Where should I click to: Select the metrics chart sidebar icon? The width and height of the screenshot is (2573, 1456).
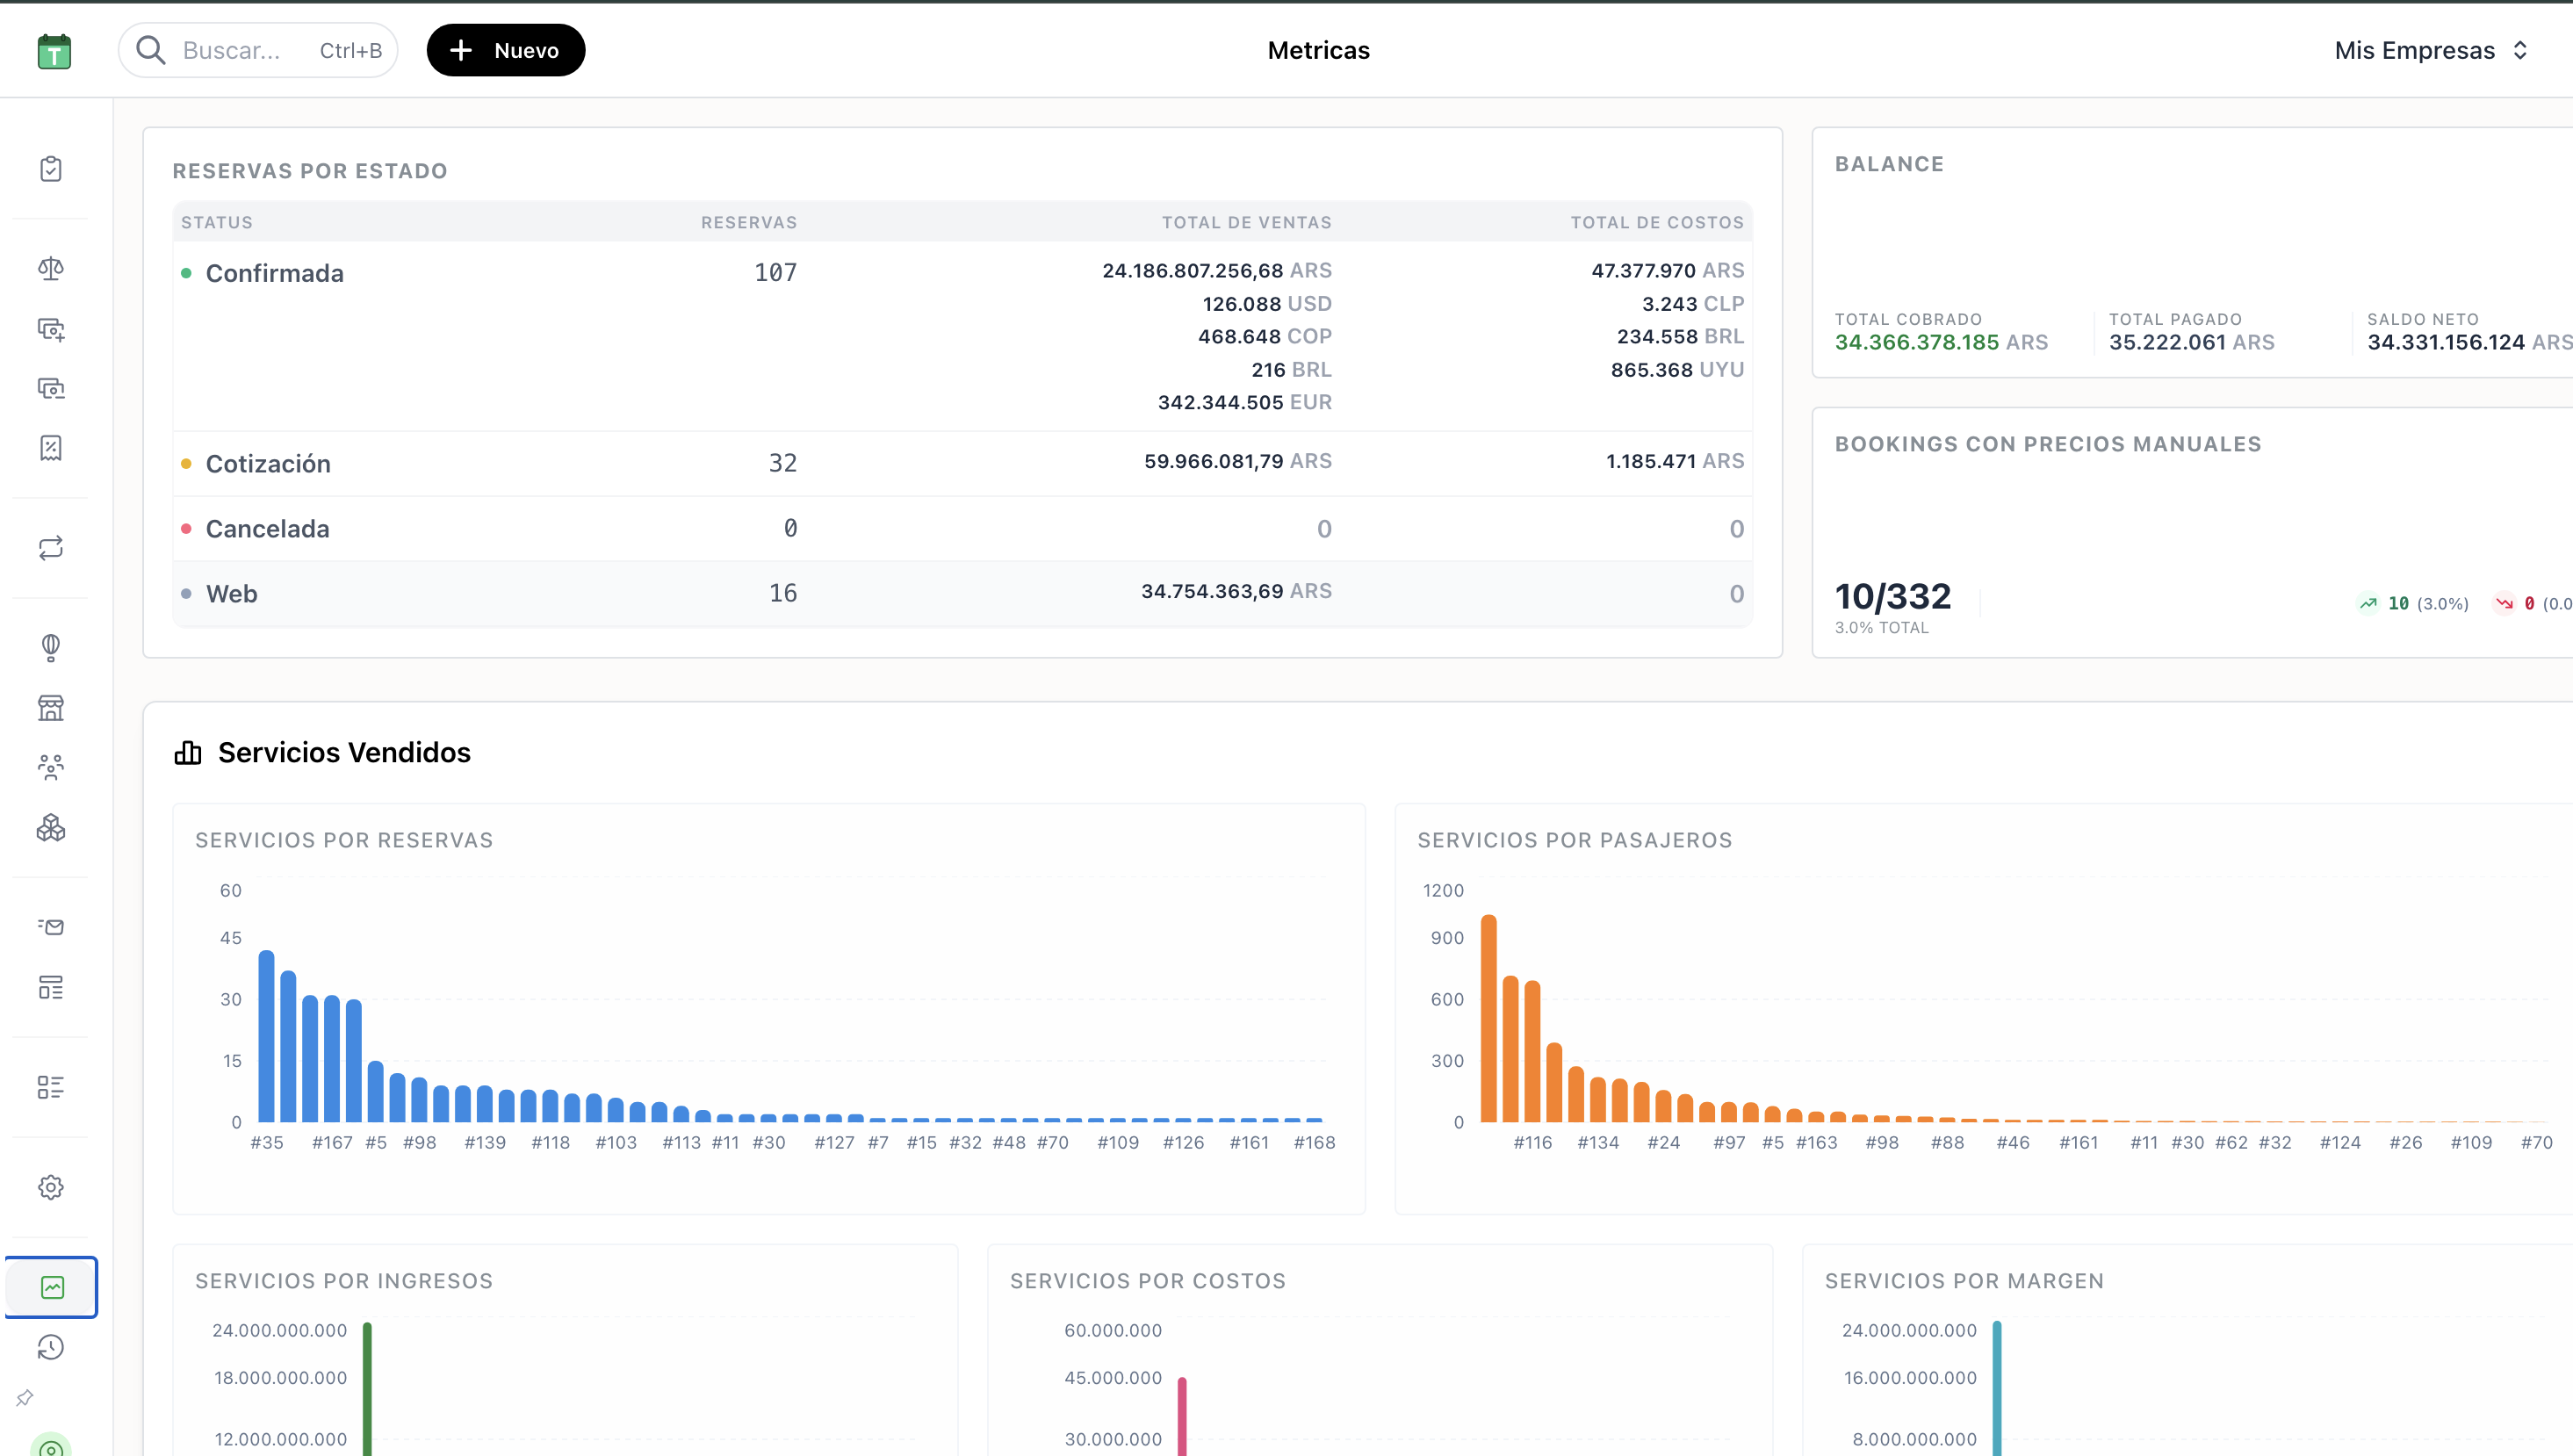[x=52, y=1287]
